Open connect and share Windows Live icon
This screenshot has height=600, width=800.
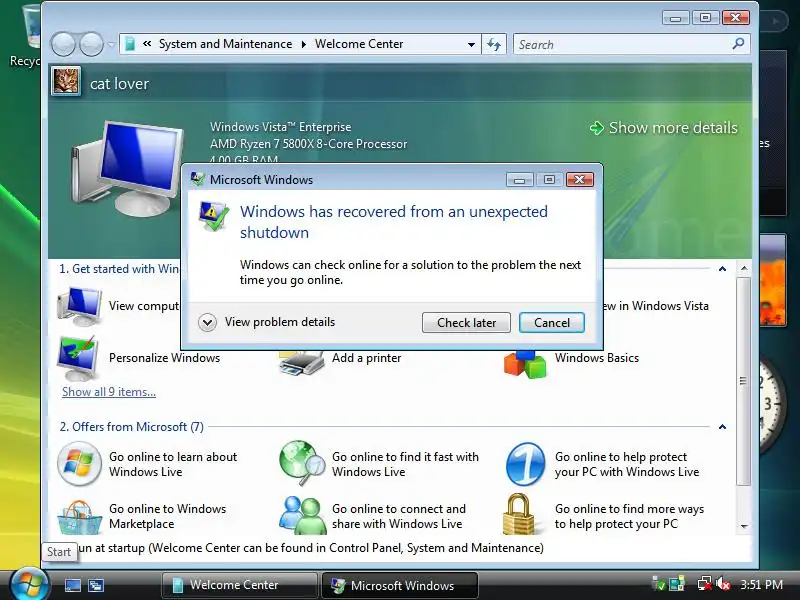[302, 515]
